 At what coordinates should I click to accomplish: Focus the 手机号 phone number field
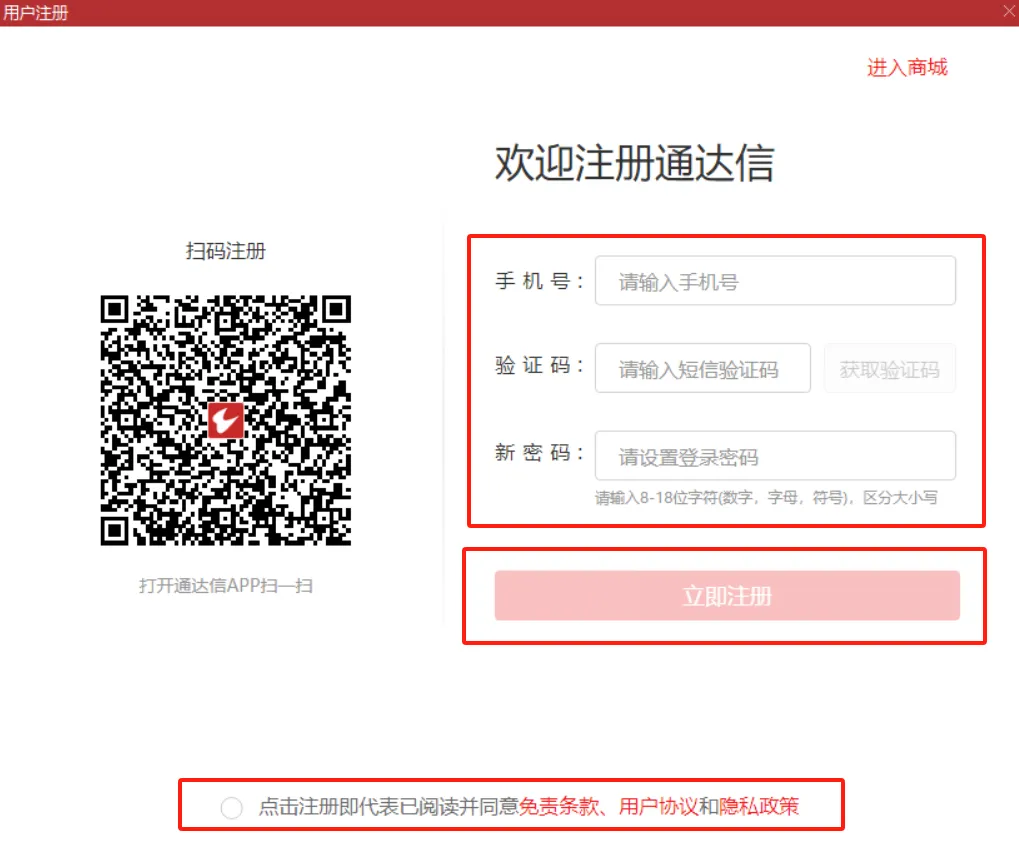coord(775,281)
